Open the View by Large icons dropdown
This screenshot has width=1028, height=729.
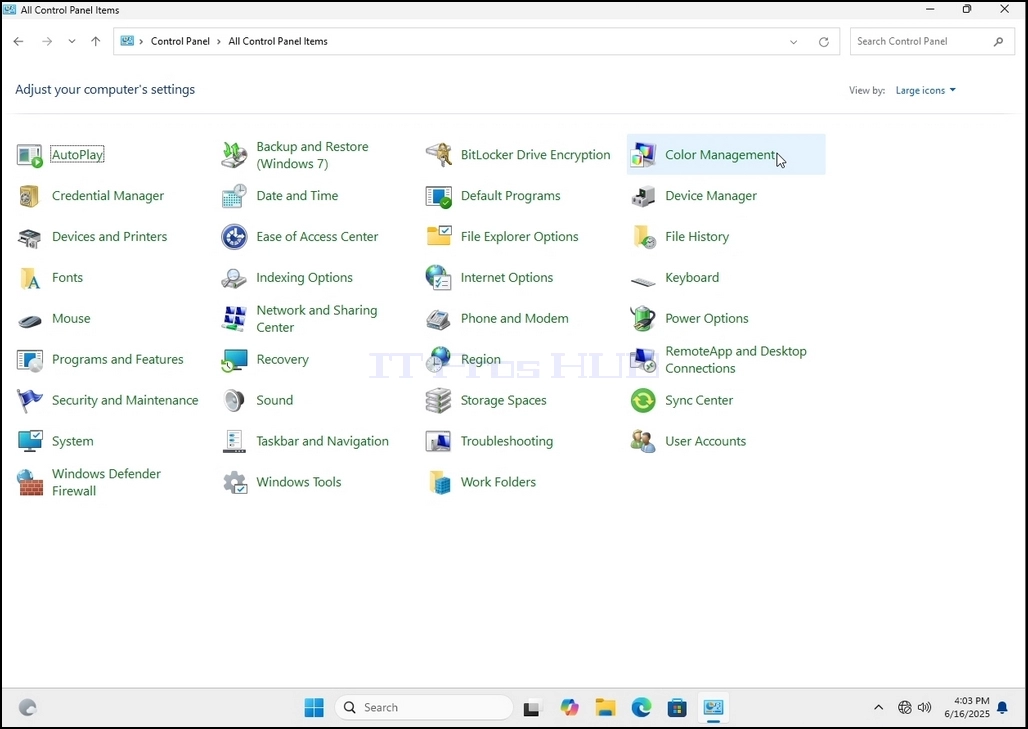[926, 90]
